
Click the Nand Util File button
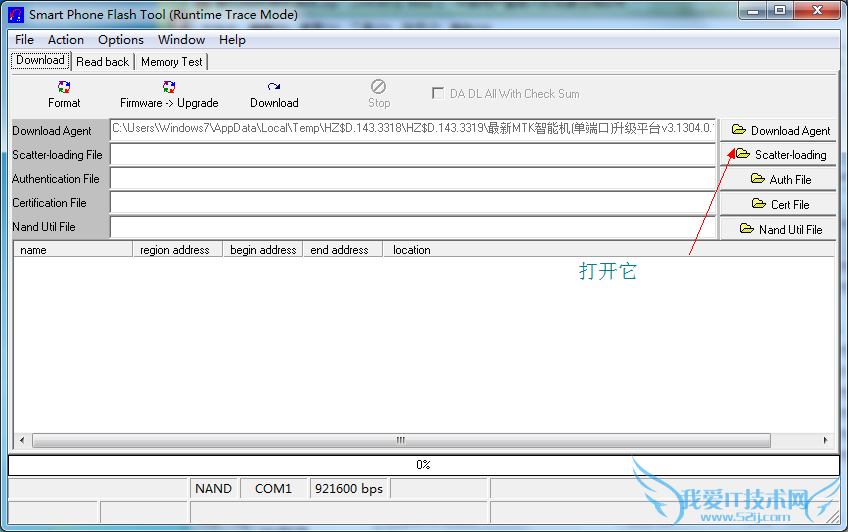(779, 229)
